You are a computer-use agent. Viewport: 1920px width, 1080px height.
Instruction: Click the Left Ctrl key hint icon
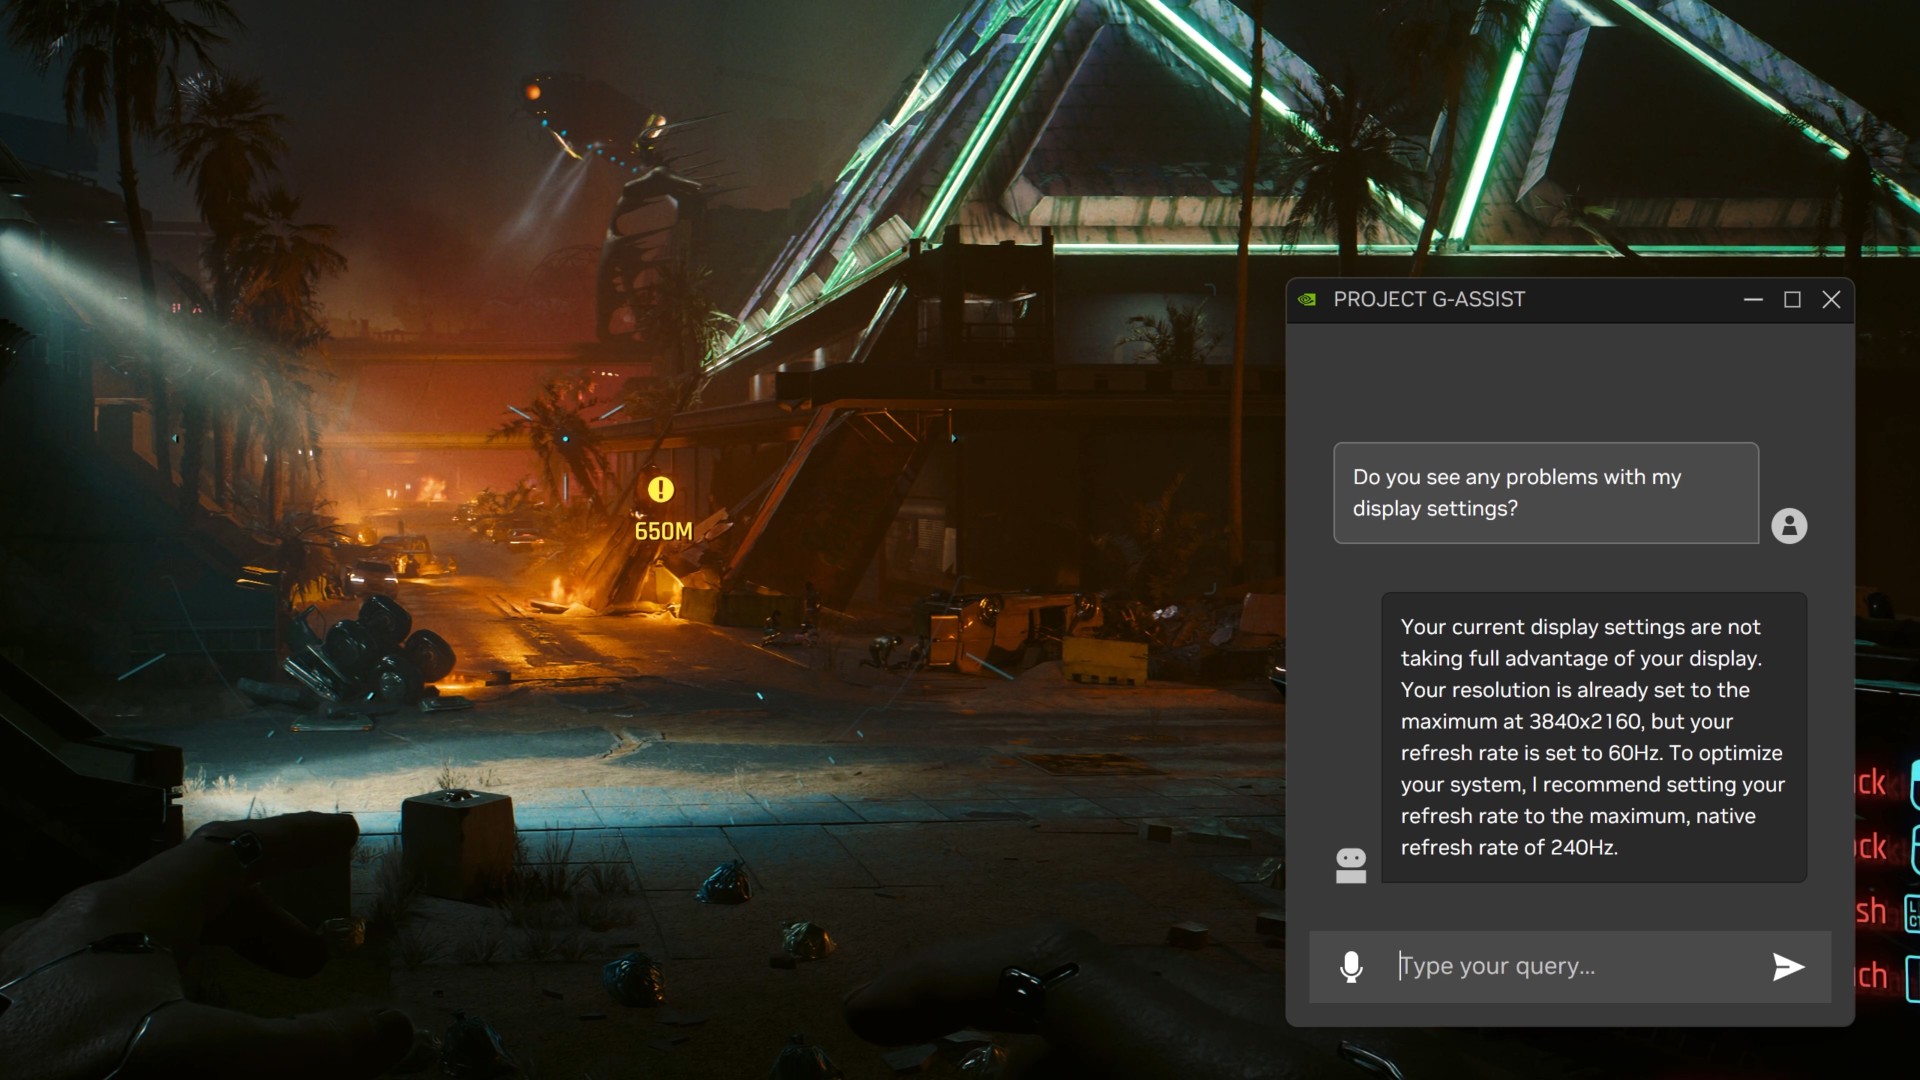tap(1912, 913)
